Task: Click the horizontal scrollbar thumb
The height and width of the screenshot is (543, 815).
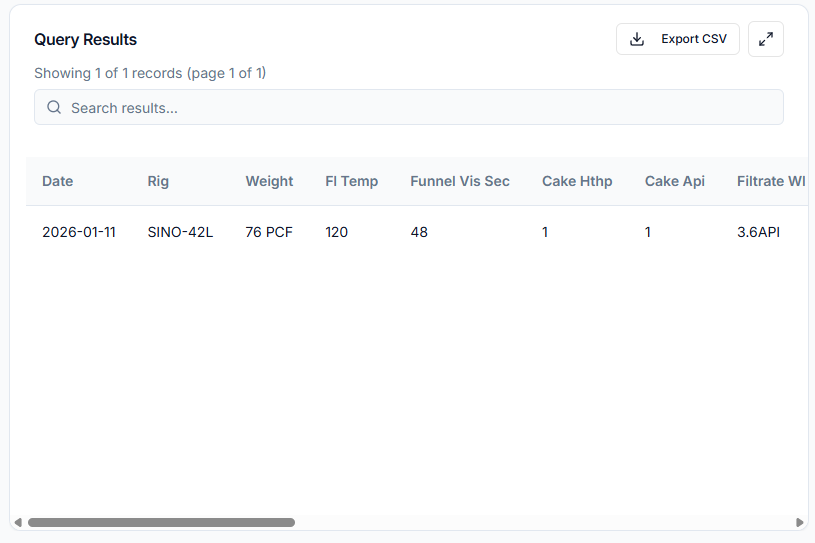Action: (161, 522)
